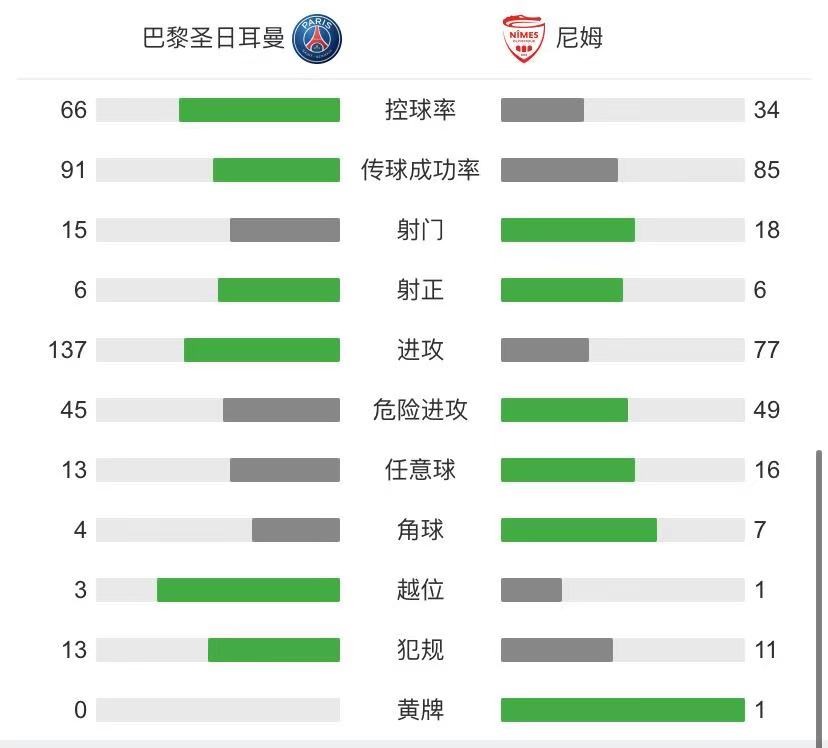Select the 射正 stat label
Screen dimensions: 828x748
[420, 290]
